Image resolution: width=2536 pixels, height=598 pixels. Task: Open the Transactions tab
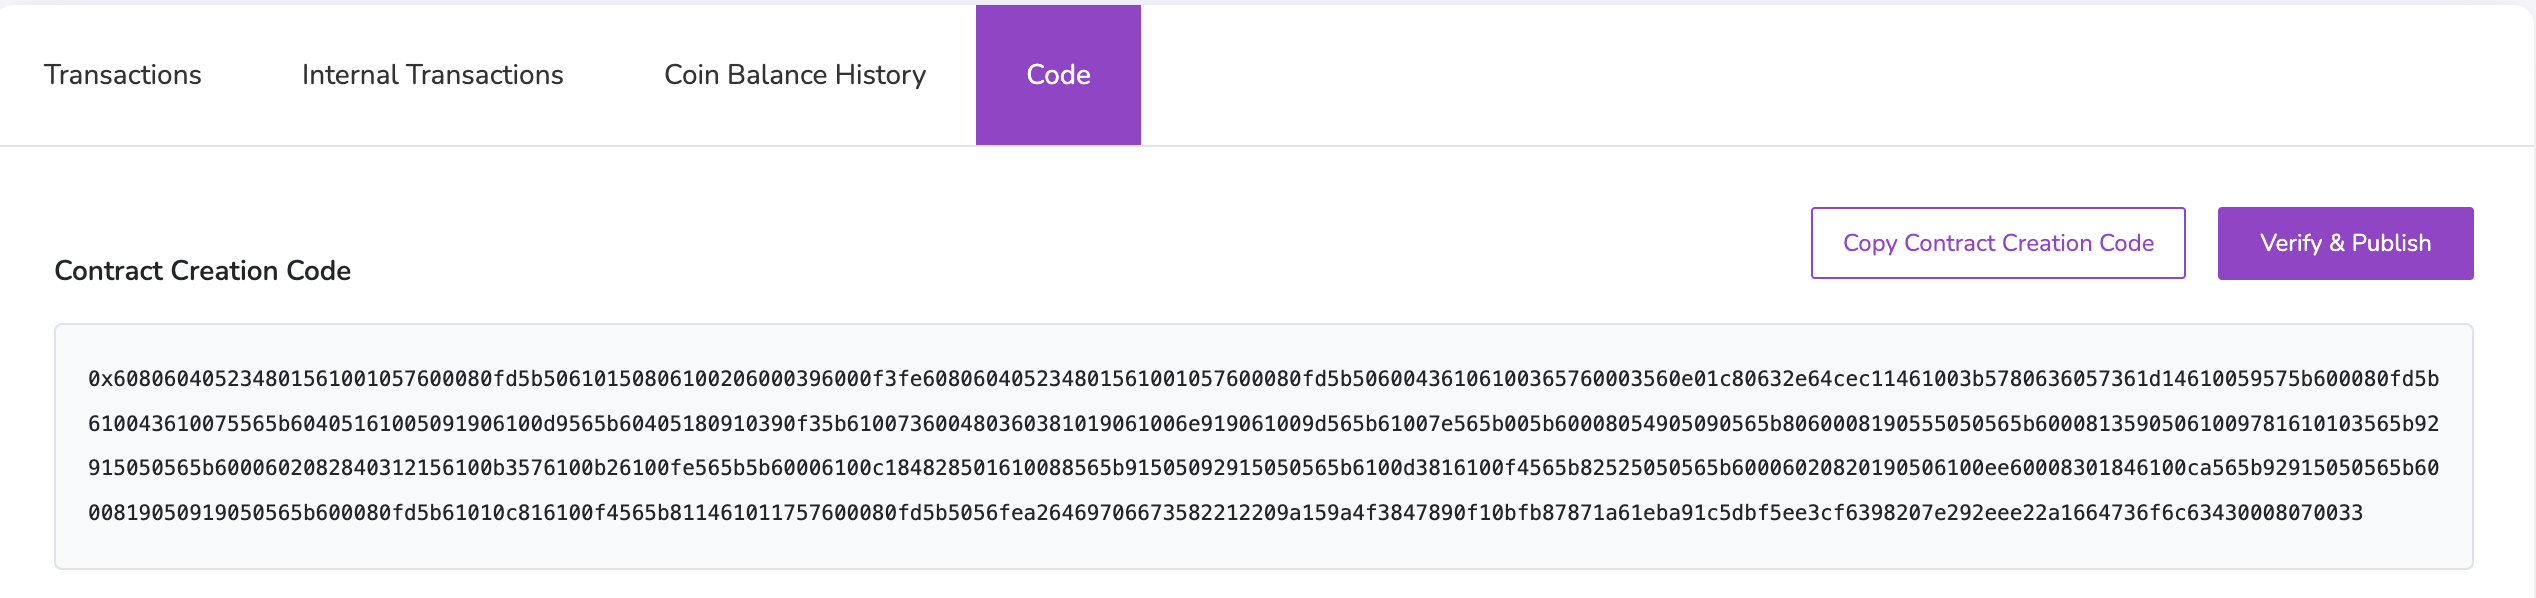coord(122,75)
